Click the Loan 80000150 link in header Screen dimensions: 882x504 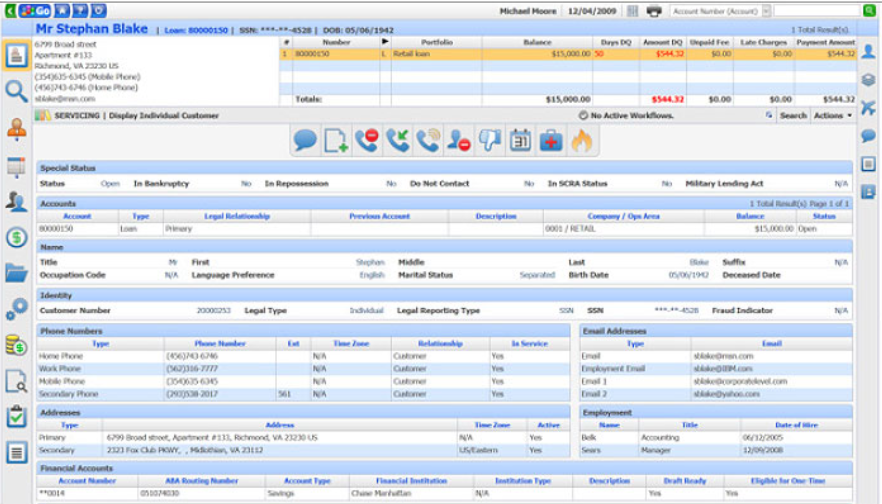196,30
